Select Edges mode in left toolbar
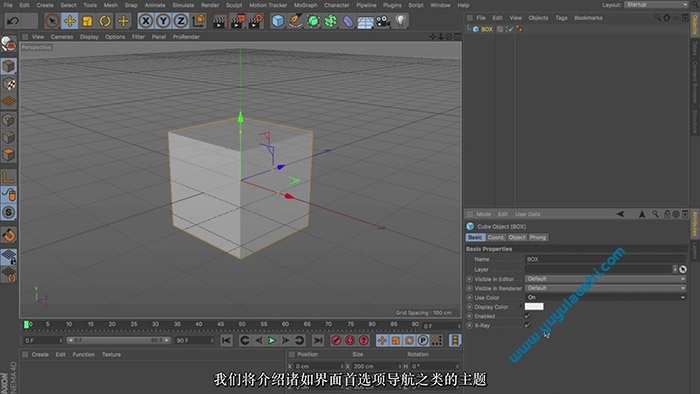 tap(8, 137)
